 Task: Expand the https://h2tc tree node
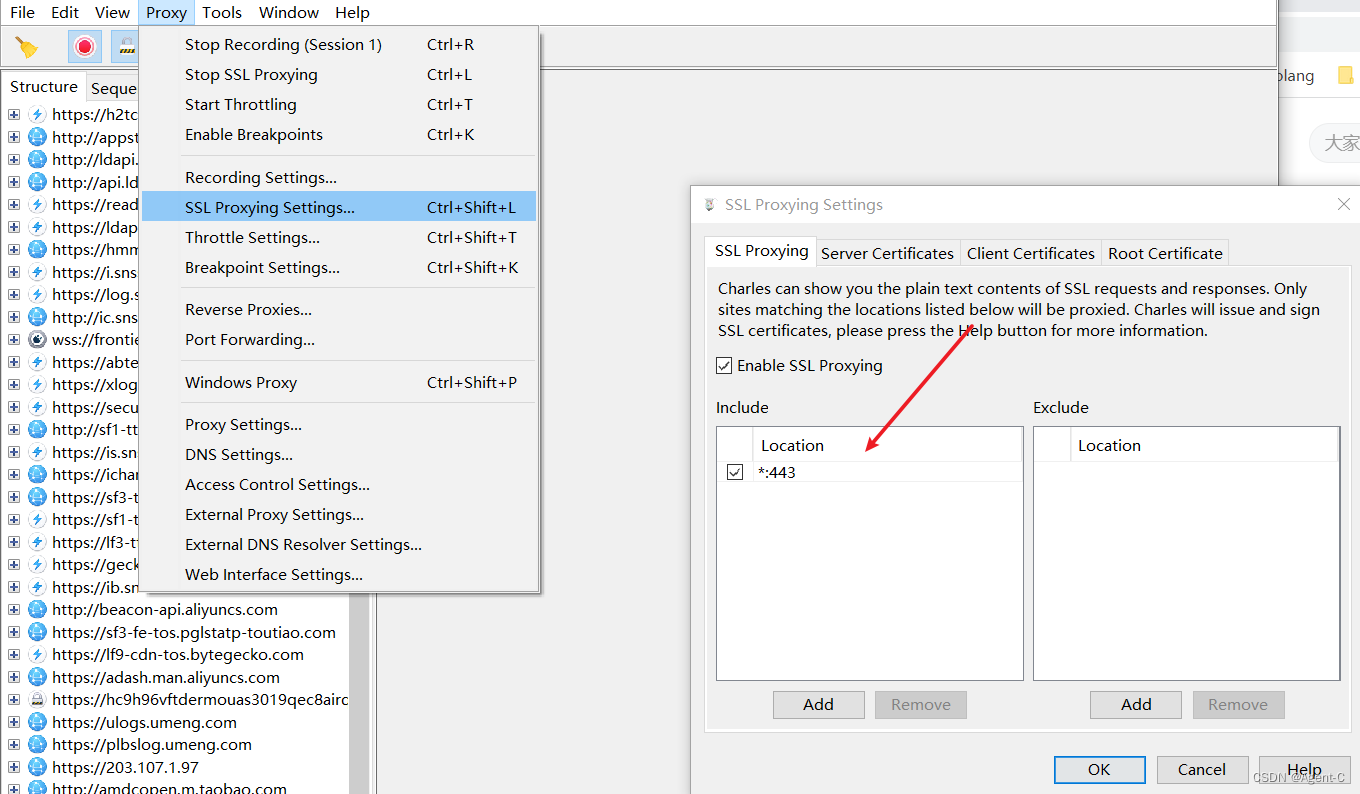click(x=14, y=114)
